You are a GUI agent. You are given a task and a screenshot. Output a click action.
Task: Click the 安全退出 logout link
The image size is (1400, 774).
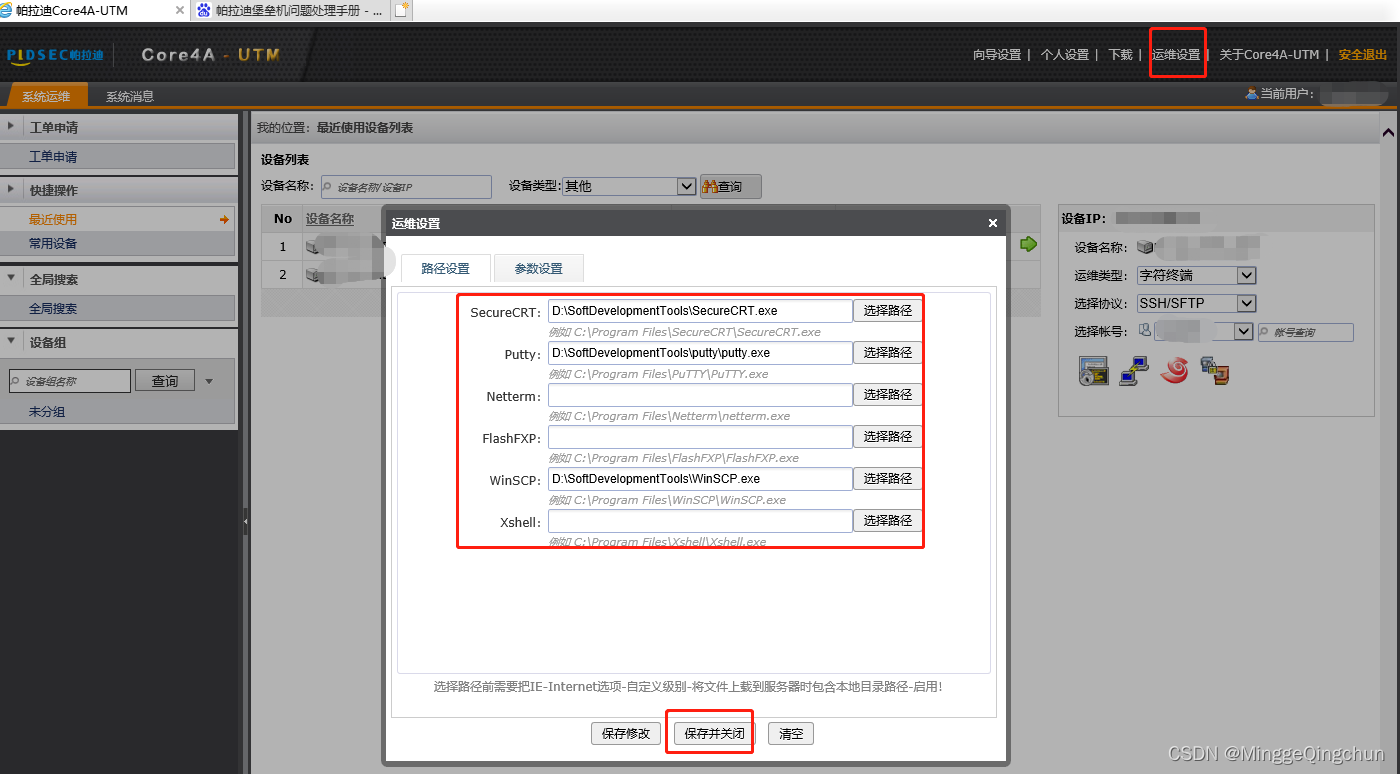coord(1363,55)
